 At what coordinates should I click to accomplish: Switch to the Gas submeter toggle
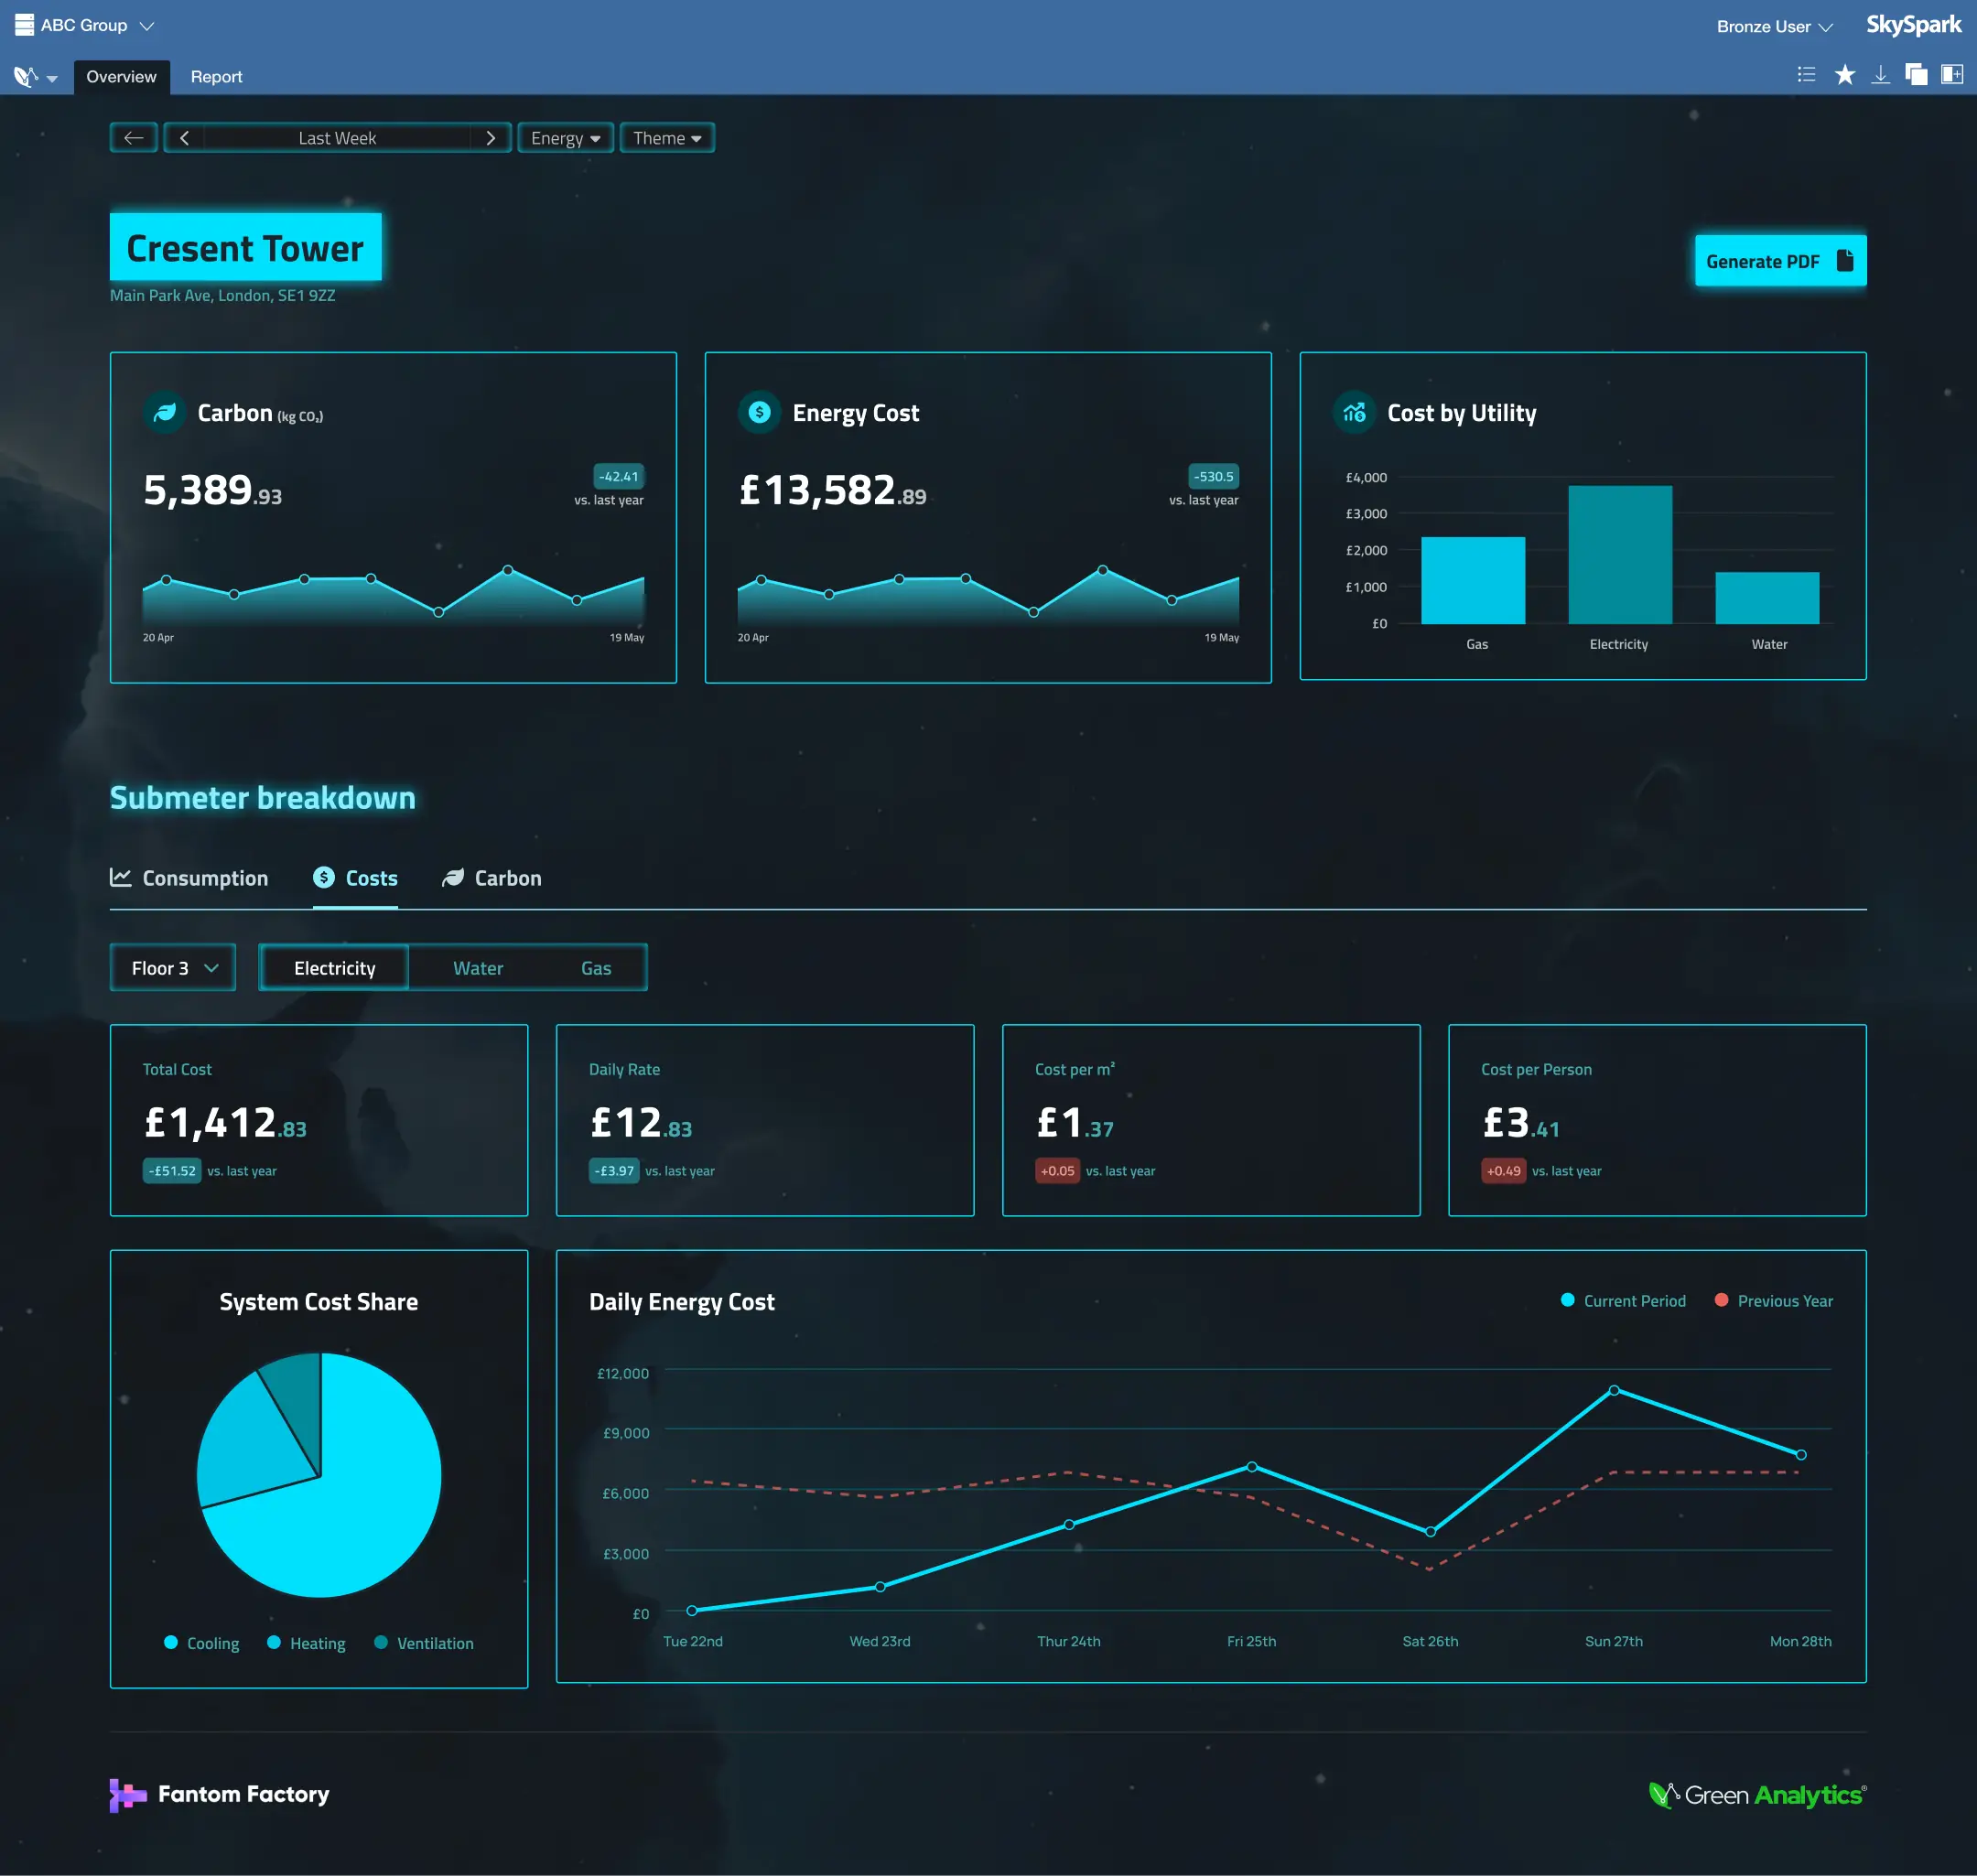596,967
